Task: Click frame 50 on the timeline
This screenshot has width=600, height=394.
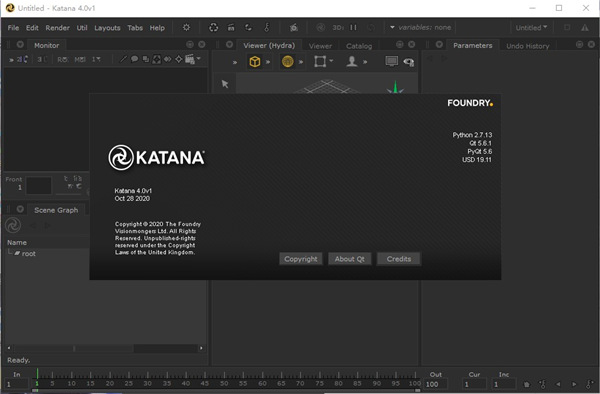Action: click(x=224, y=383)
